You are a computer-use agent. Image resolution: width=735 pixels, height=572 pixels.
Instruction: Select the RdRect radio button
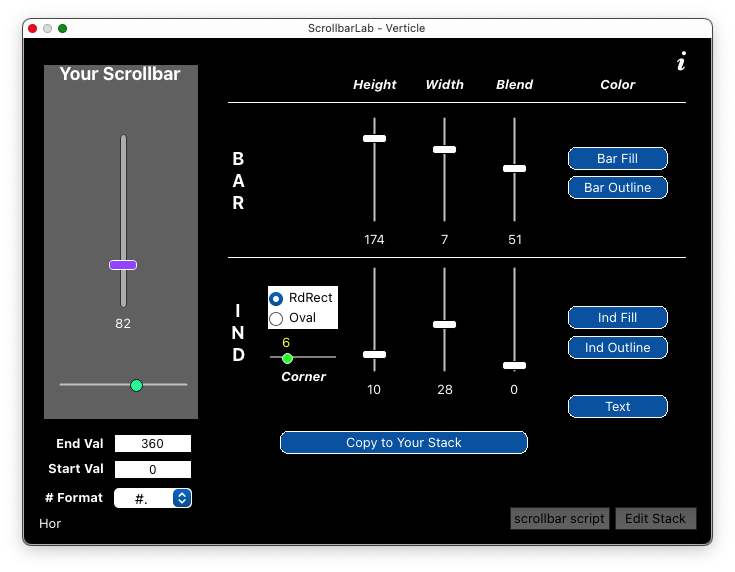[x=277, y=298]
